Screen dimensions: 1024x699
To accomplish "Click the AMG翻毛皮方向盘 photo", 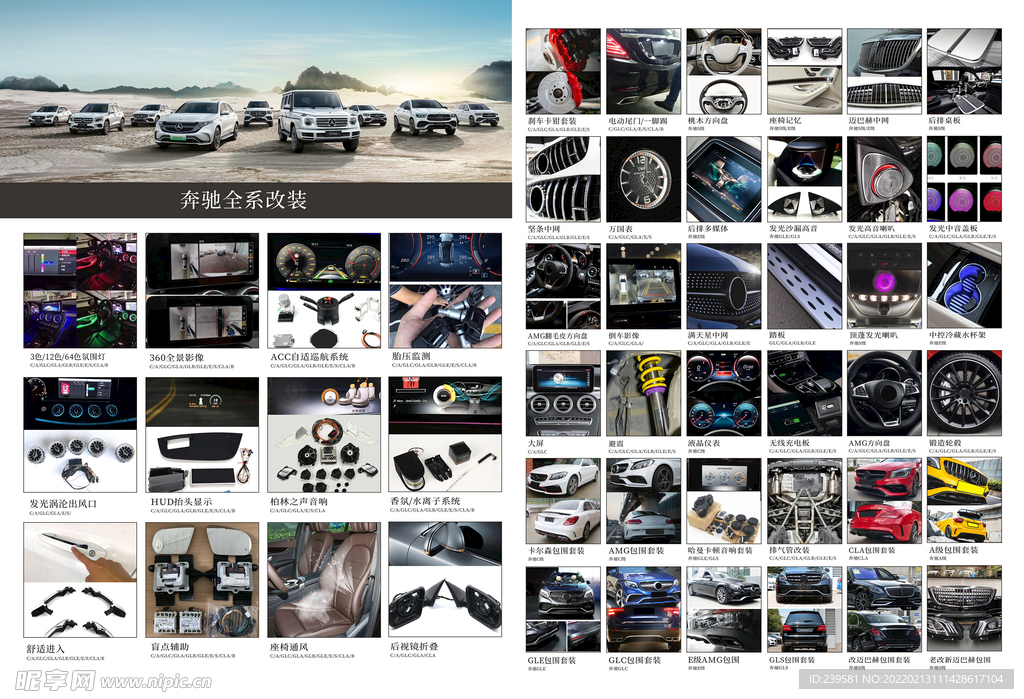I will (563, 286).
